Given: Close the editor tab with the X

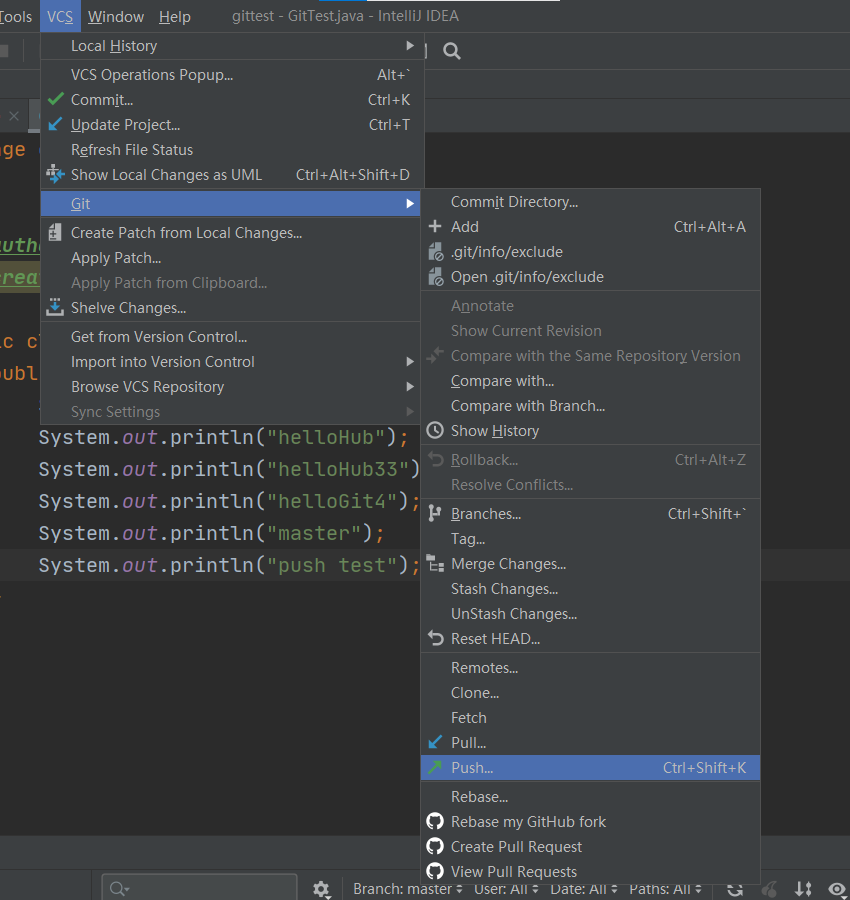Looking at the screenshot, I should click(14, 116).
